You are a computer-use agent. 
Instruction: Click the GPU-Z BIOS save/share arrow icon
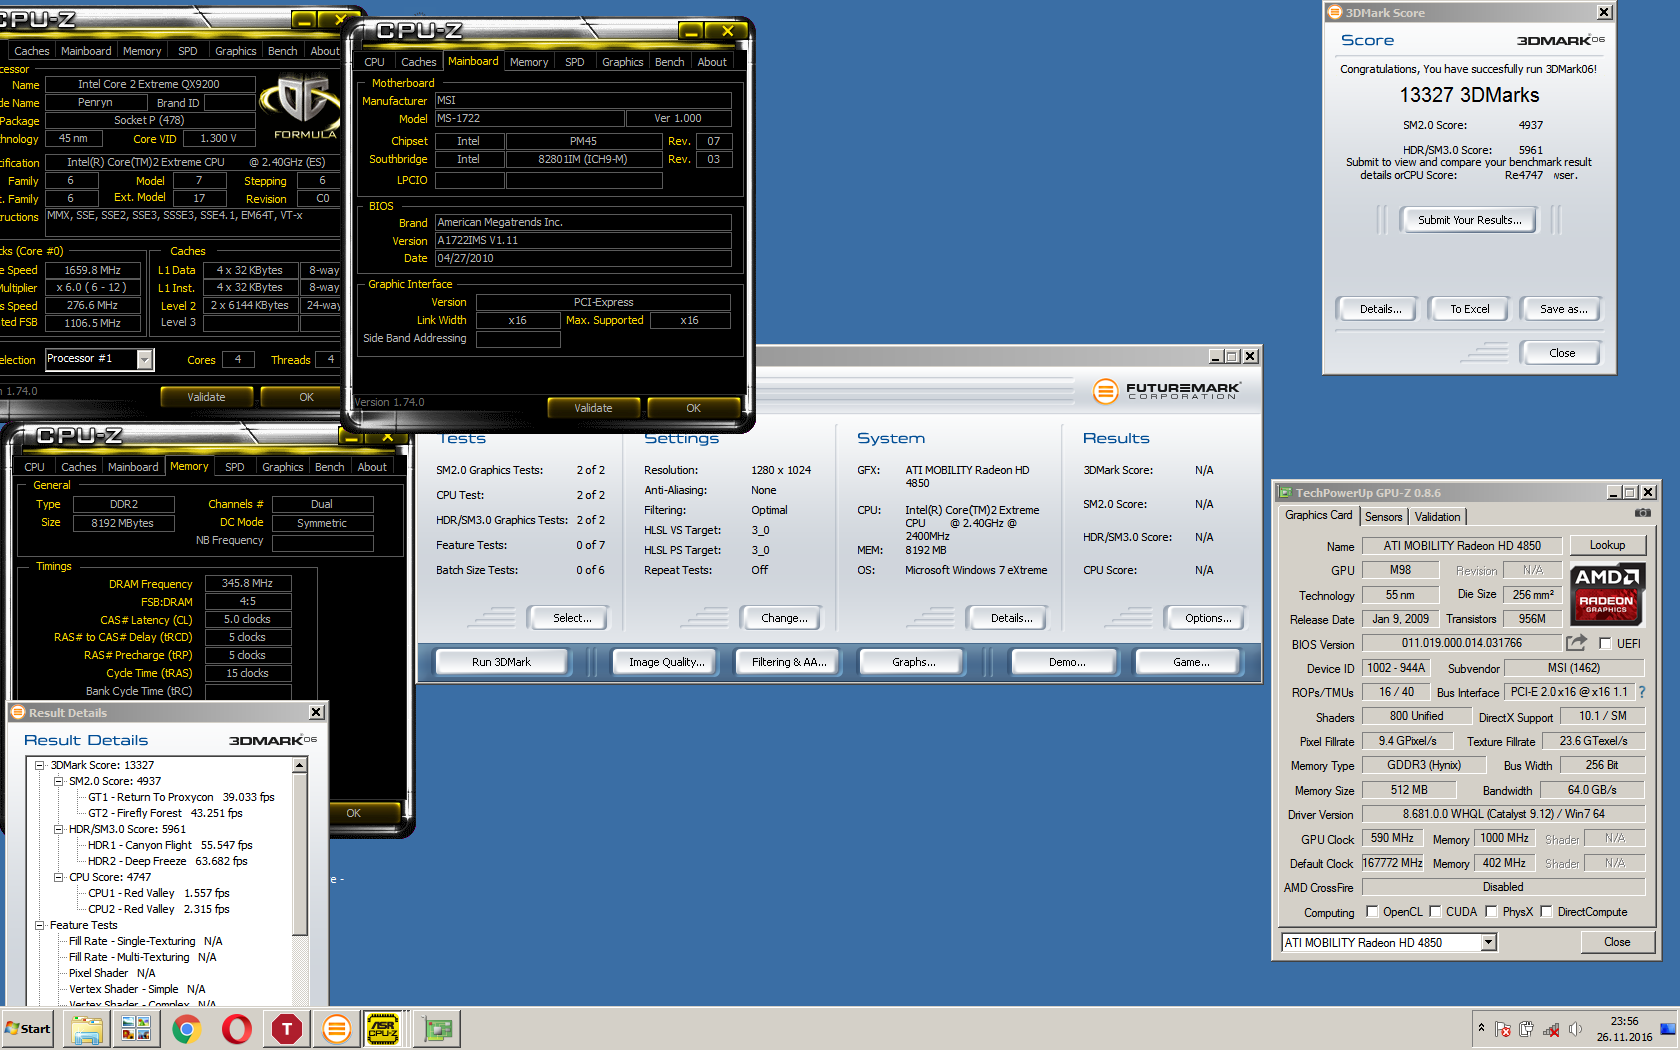click(1577, 642)
